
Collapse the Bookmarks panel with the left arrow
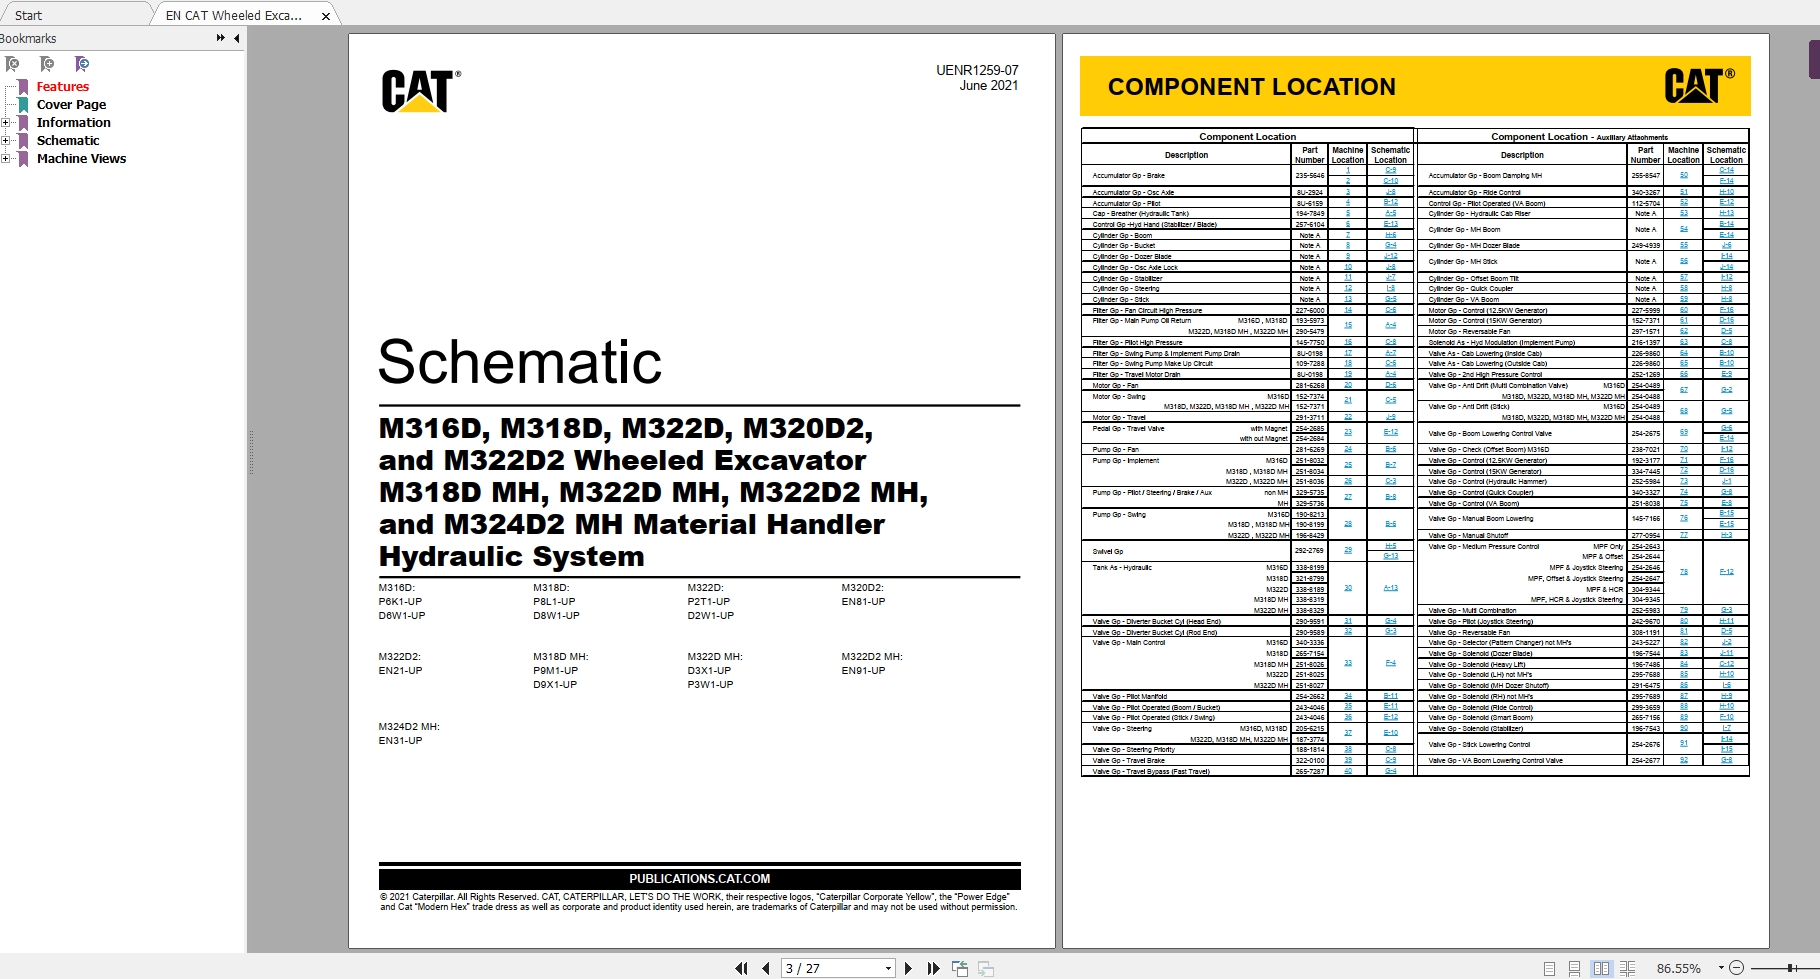coord(237,38)
